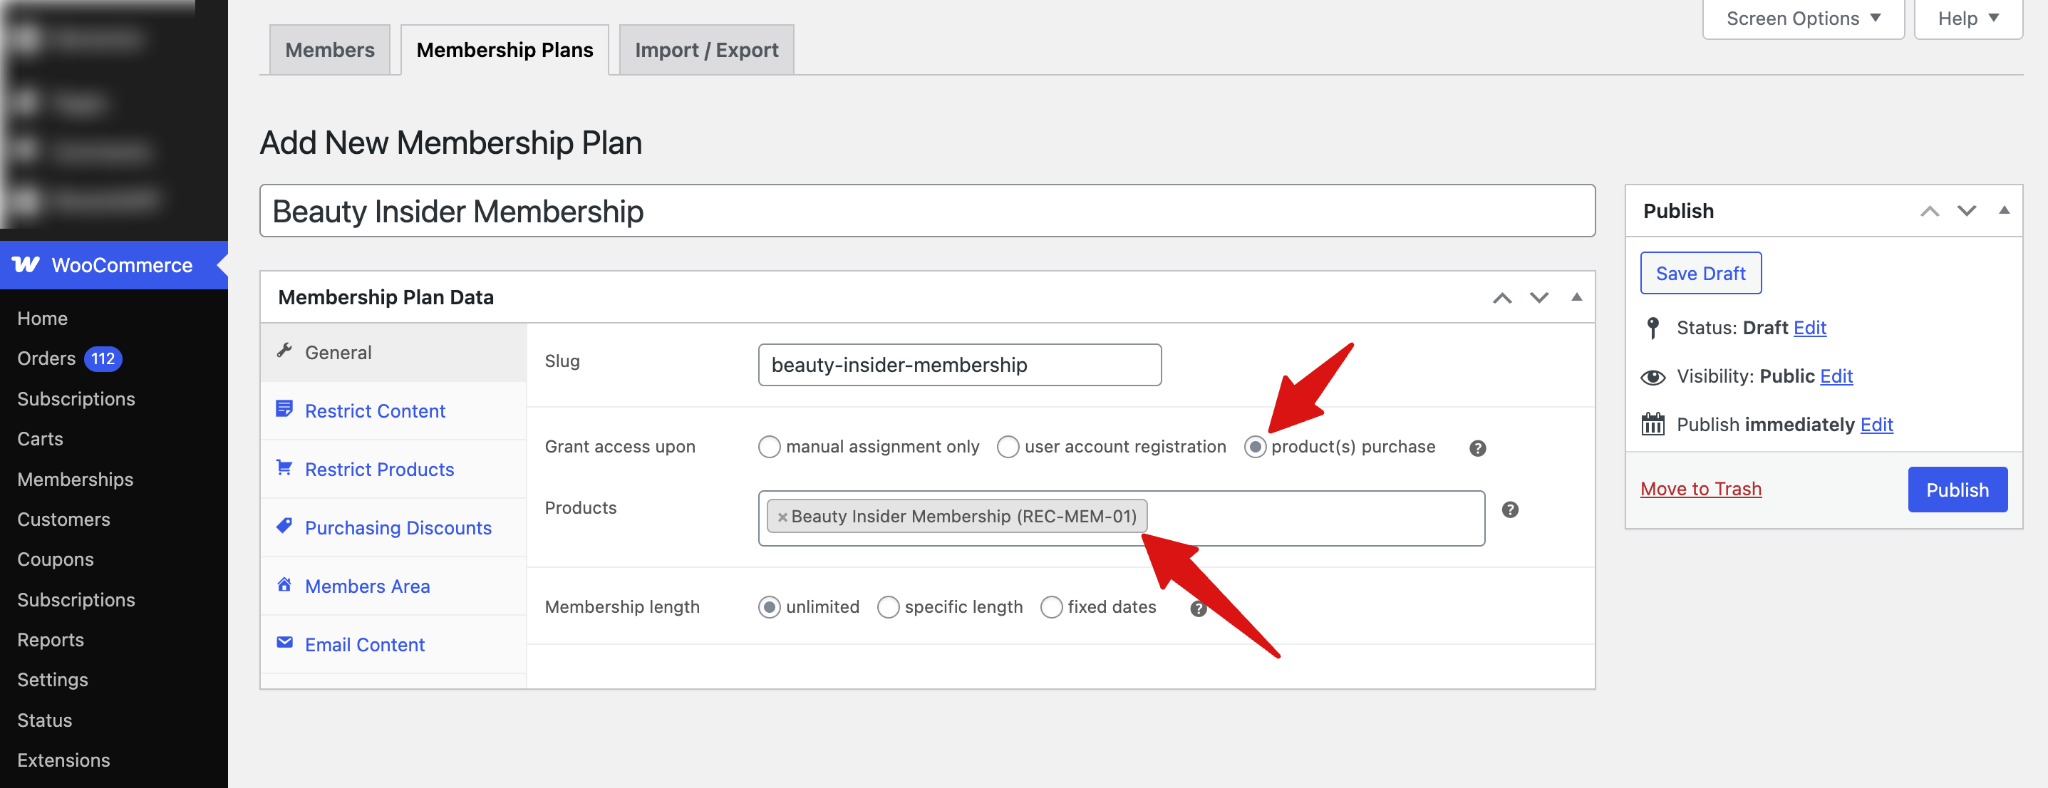Click the envelope icon for Email Content

tap(285, 643)
